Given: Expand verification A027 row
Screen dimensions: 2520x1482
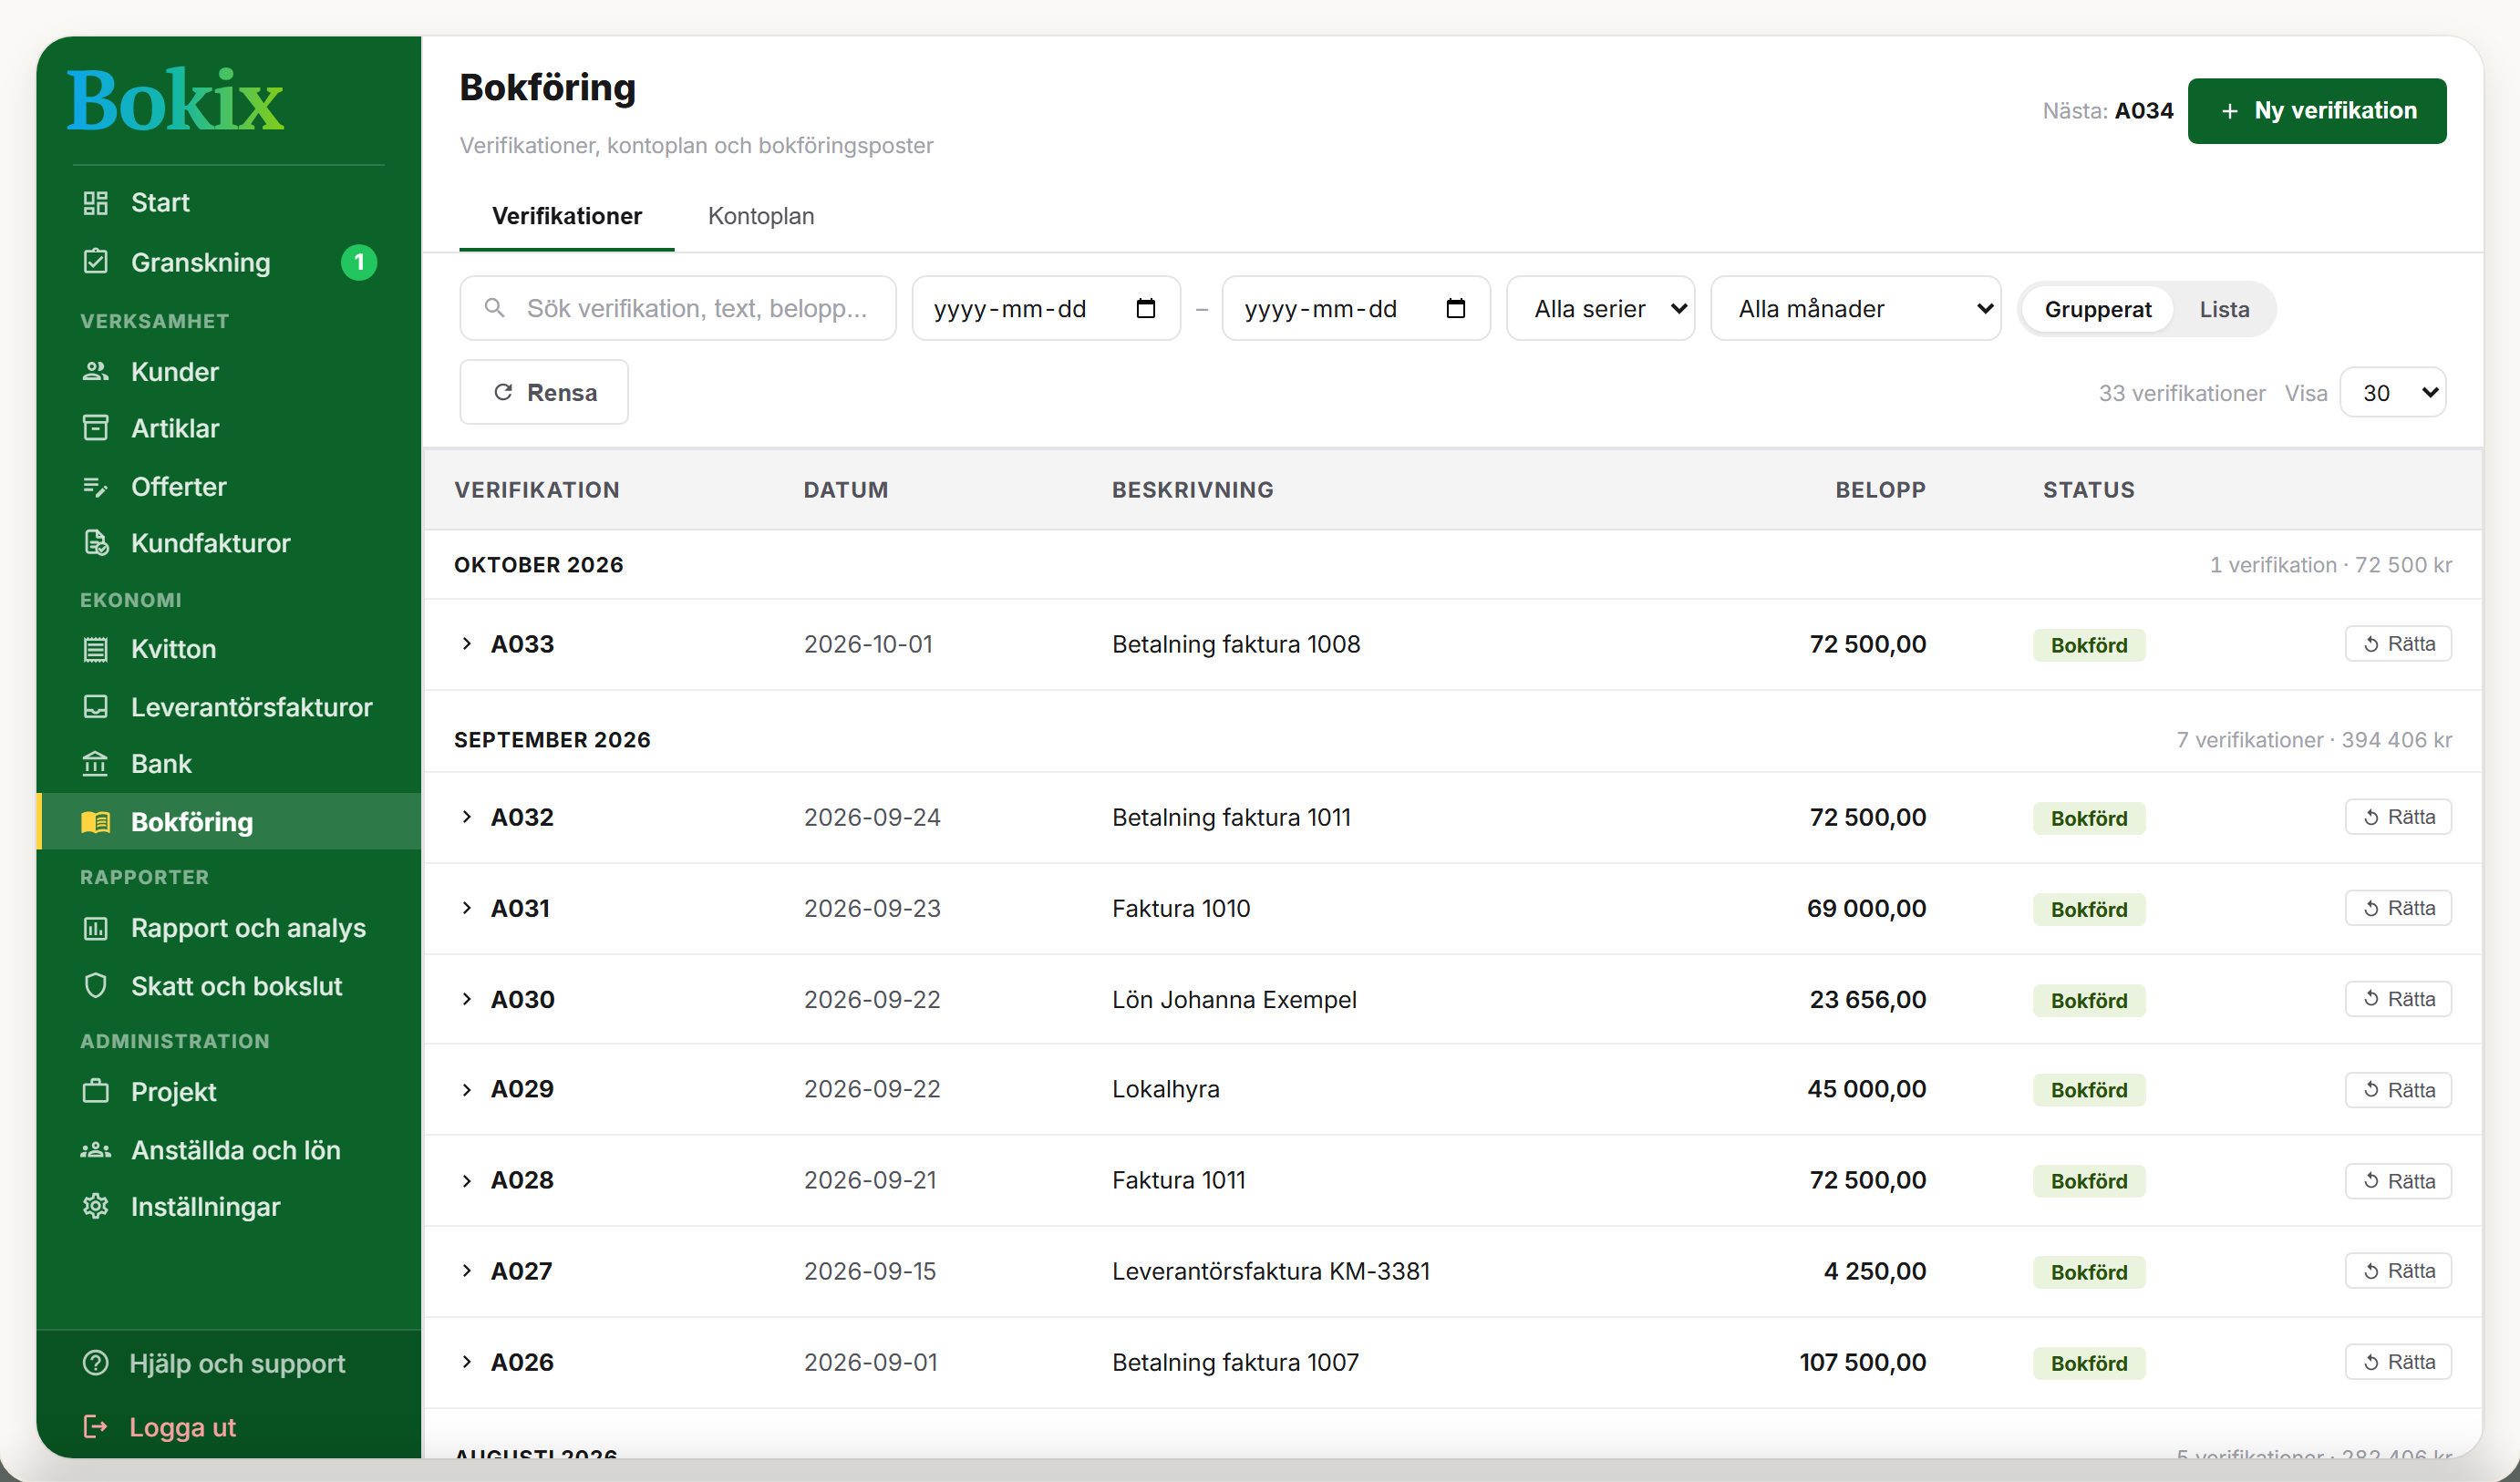Looking at the screenshot, I should (466, 1271).
